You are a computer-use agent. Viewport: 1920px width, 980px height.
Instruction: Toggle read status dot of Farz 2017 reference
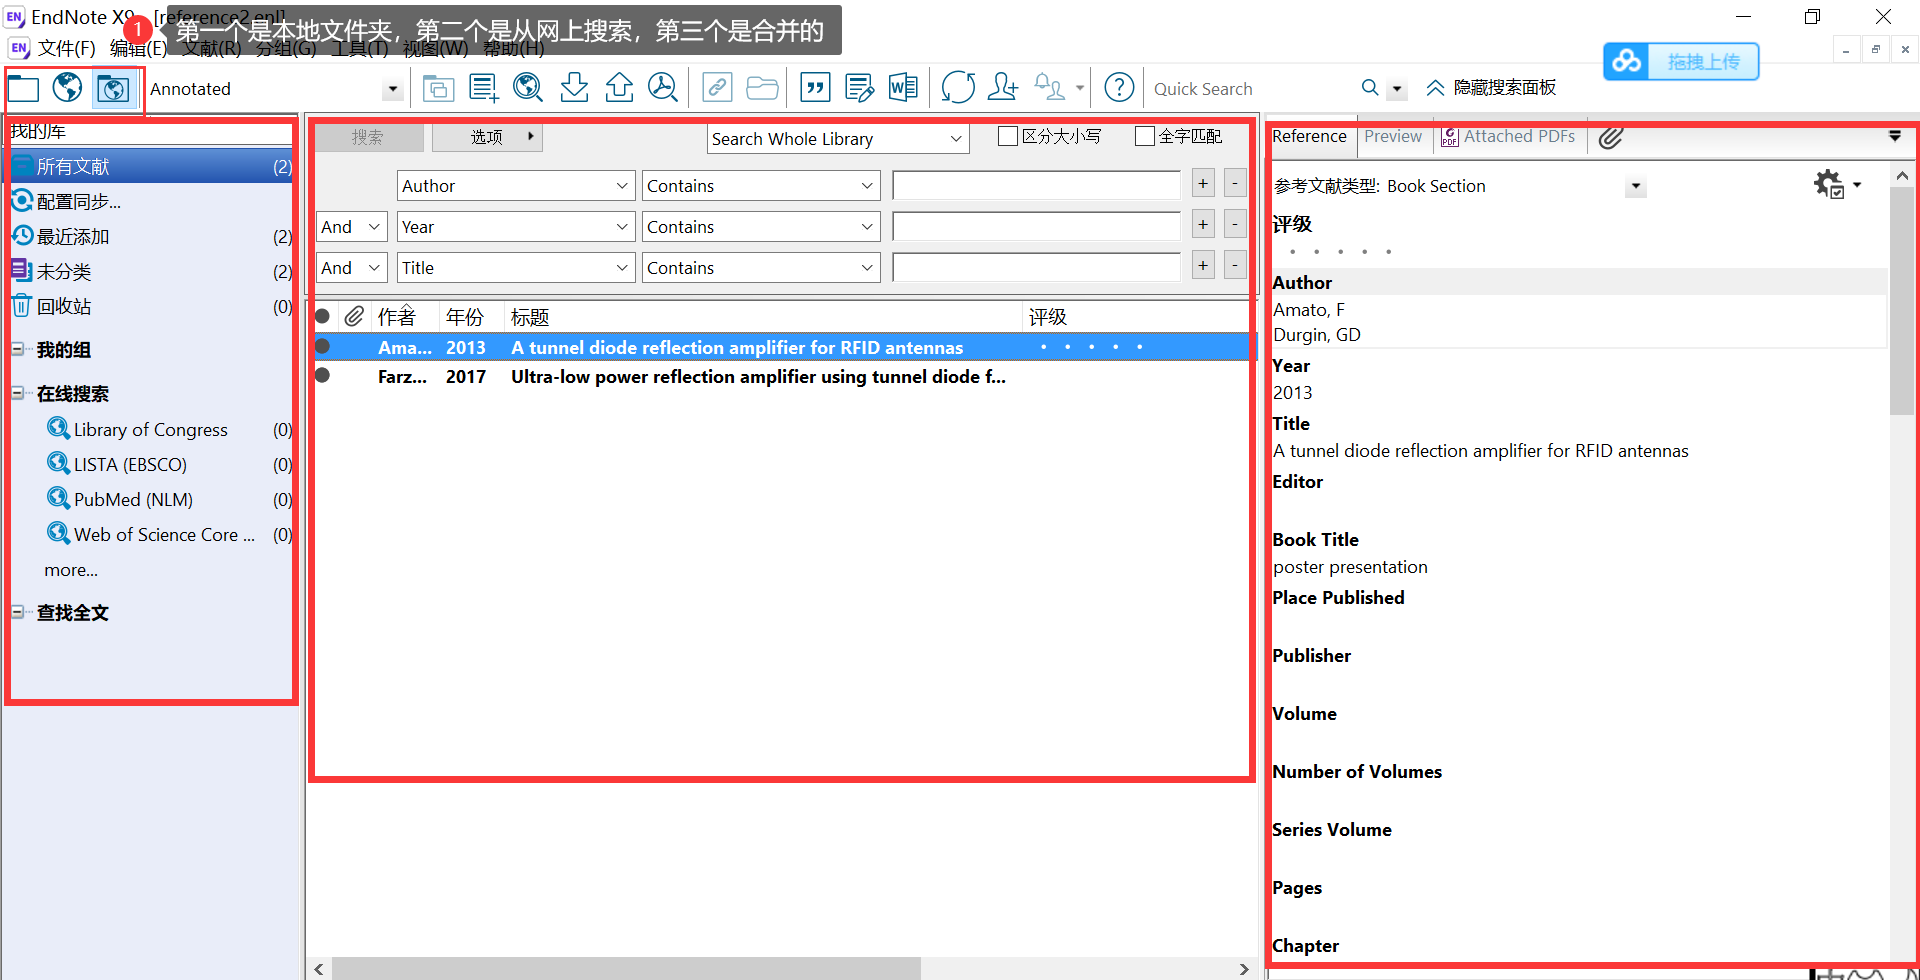(322, 376)
